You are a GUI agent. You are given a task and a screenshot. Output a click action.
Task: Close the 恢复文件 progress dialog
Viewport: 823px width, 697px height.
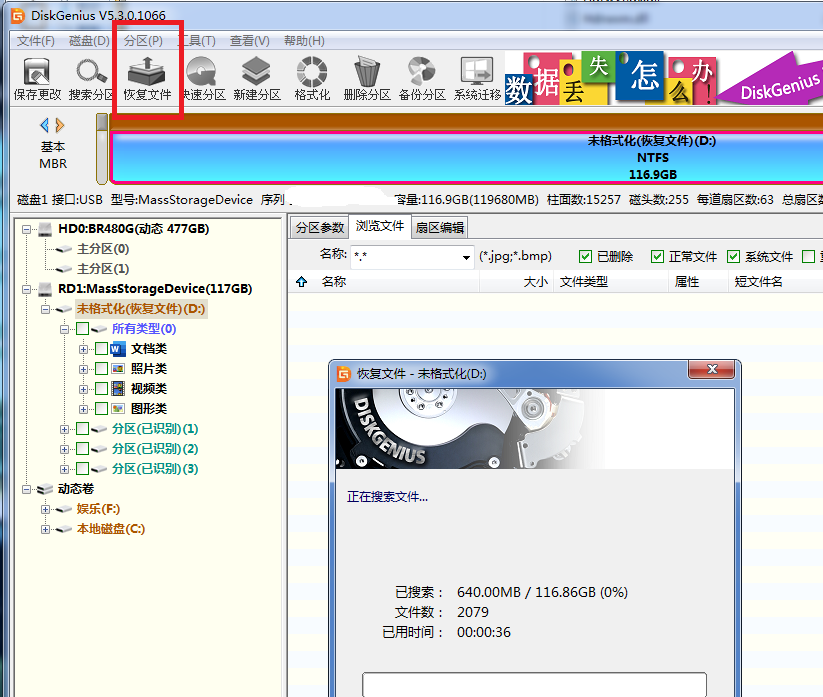(x=712, y=369)
